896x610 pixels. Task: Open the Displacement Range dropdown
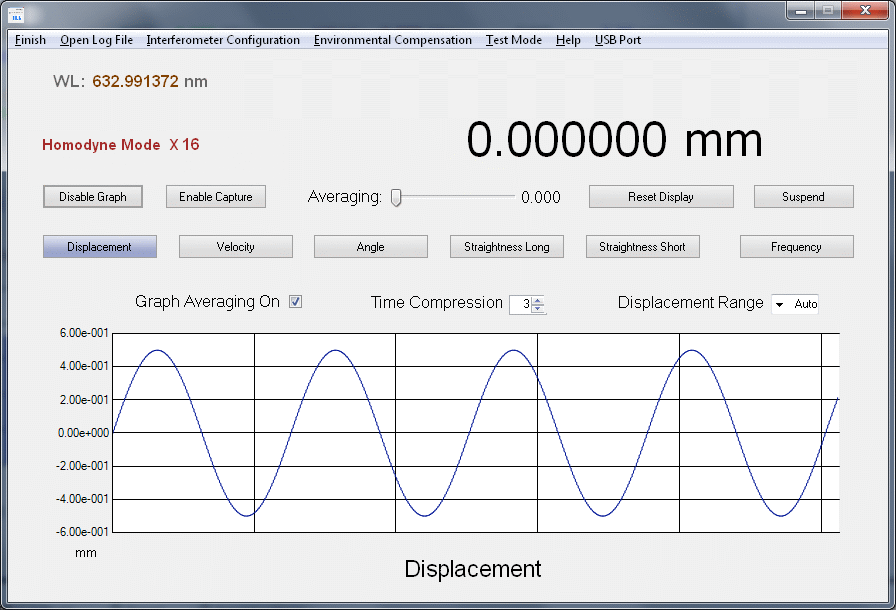(x=779, y=304)
